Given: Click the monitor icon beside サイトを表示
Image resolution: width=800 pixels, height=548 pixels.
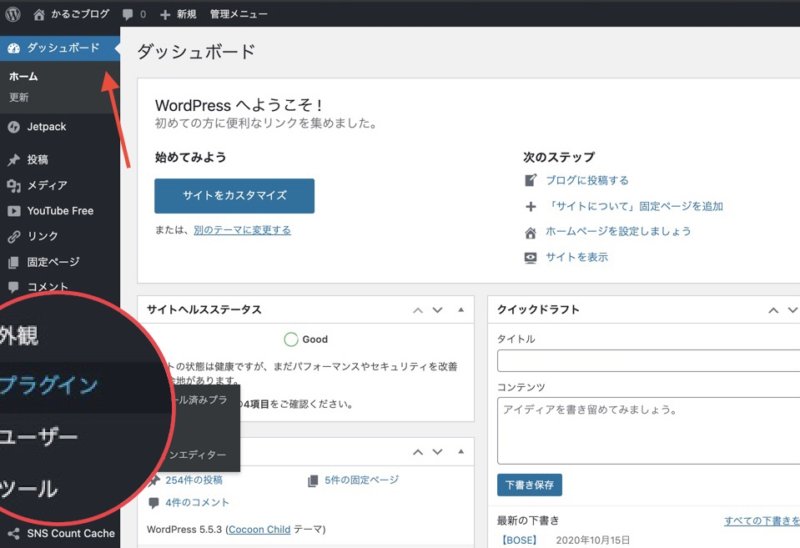Looking at the screenshot, I should [x=531, y=258].
